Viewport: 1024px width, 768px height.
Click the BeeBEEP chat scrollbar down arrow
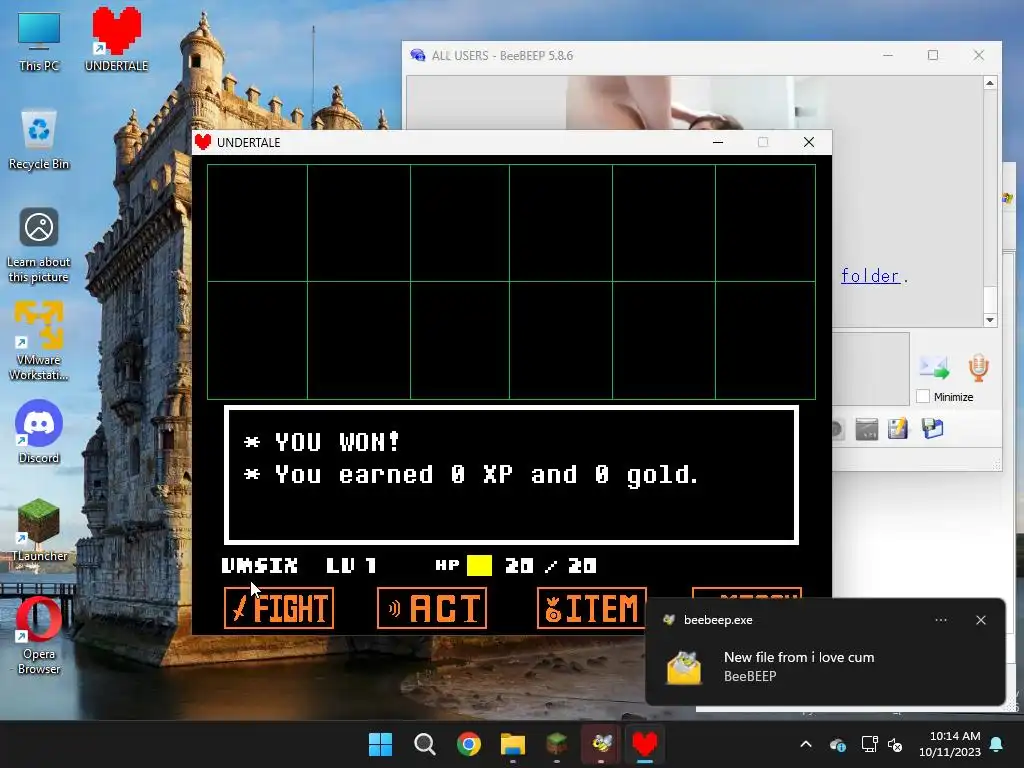tap(990, 320)
